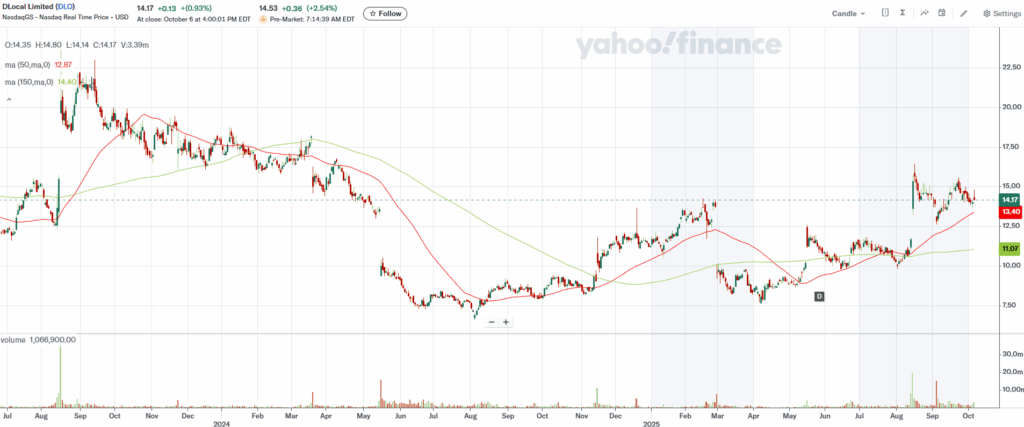Click the D dividend event marker

818,296
